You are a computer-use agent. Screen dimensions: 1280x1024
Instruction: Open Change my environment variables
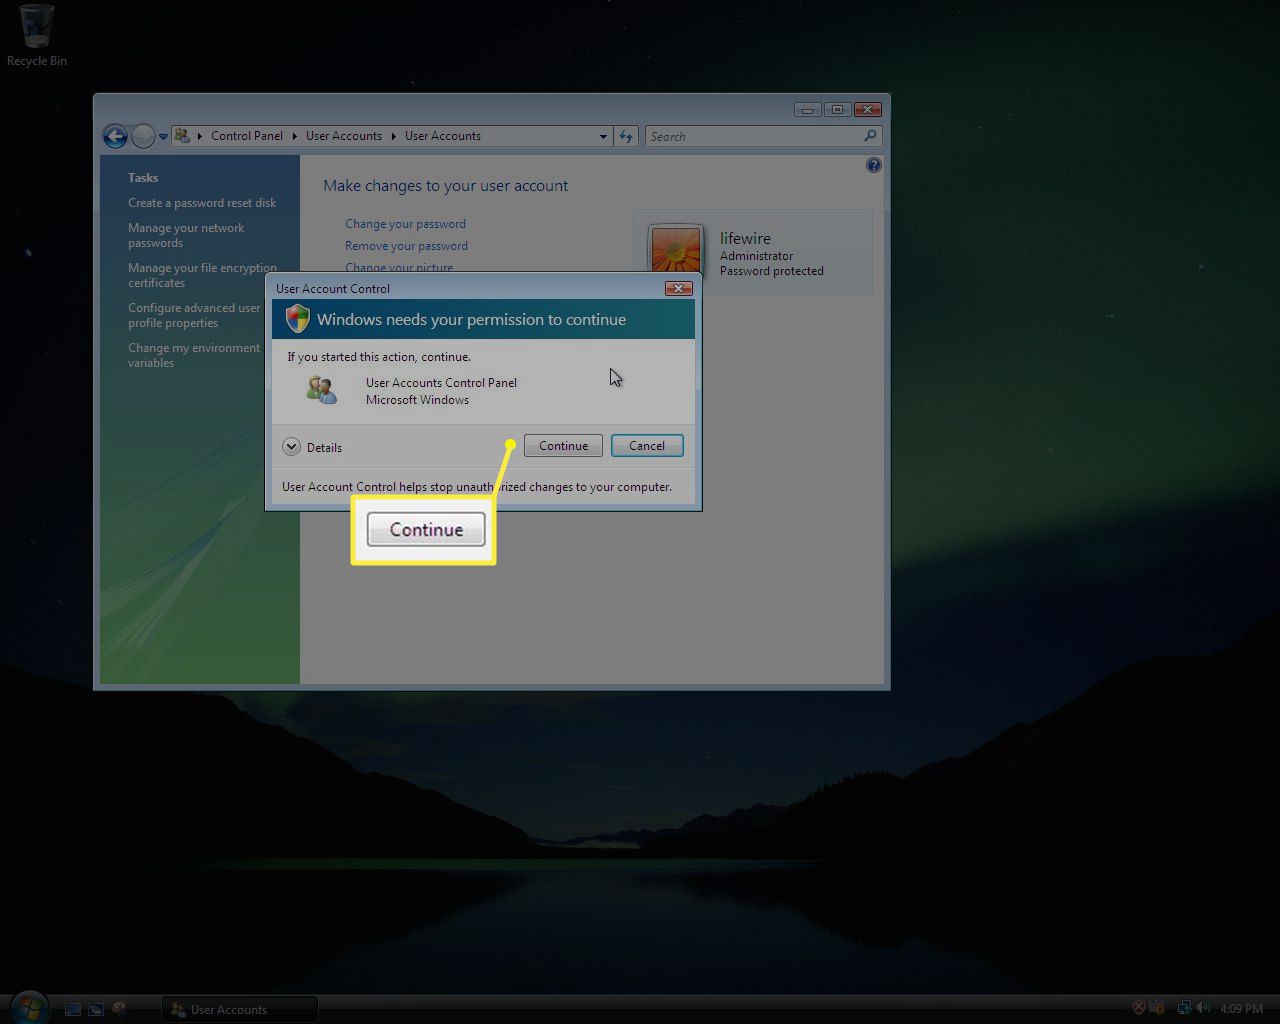[x=194, y=355]
